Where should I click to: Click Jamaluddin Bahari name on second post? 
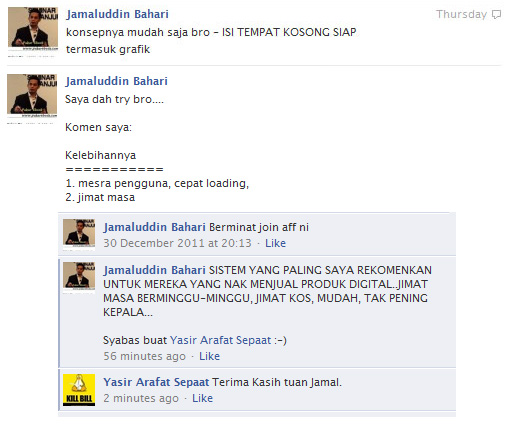(116, 81)
